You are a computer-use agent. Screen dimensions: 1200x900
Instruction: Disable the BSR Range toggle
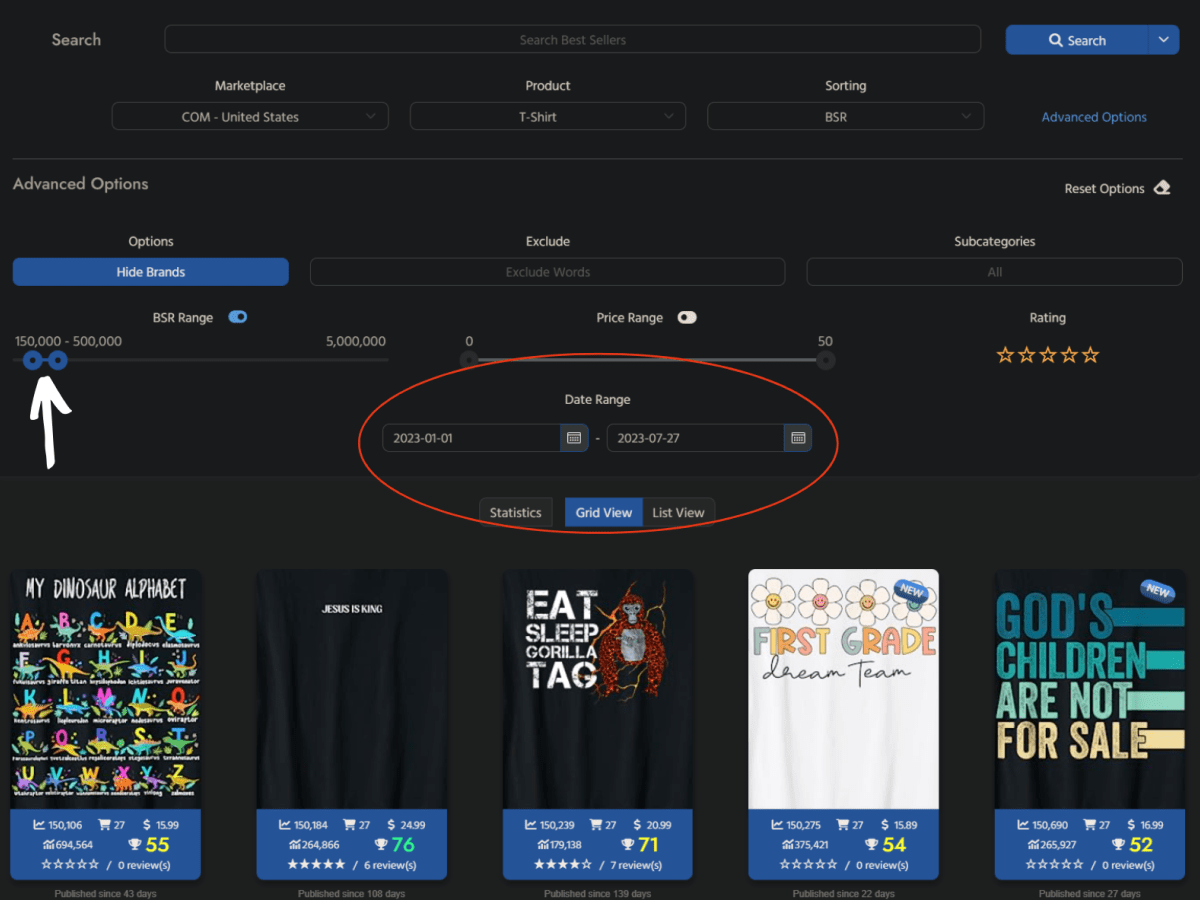[237, 317]
